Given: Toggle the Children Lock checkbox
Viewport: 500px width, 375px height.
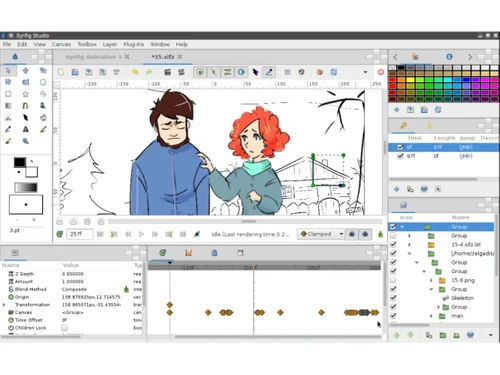Looking at the screenshot, I should point(65,328).
